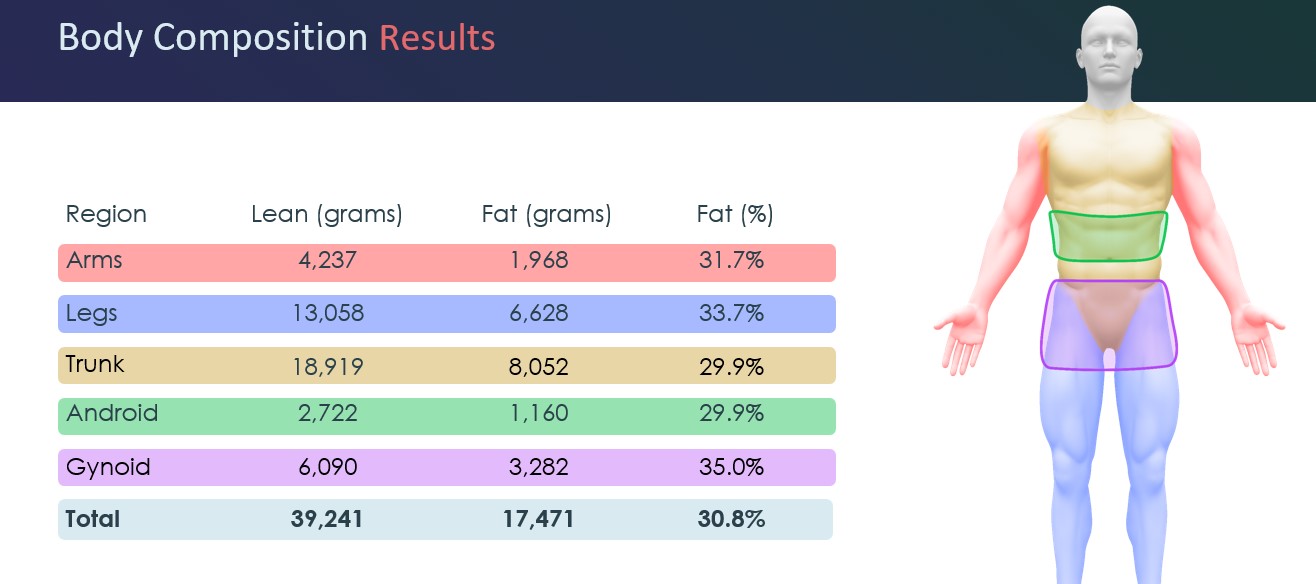Click the Region column header
Image resolution: width=1316 pixels, height=584 pixels.
pyautogui.click(x=106, y=214)
